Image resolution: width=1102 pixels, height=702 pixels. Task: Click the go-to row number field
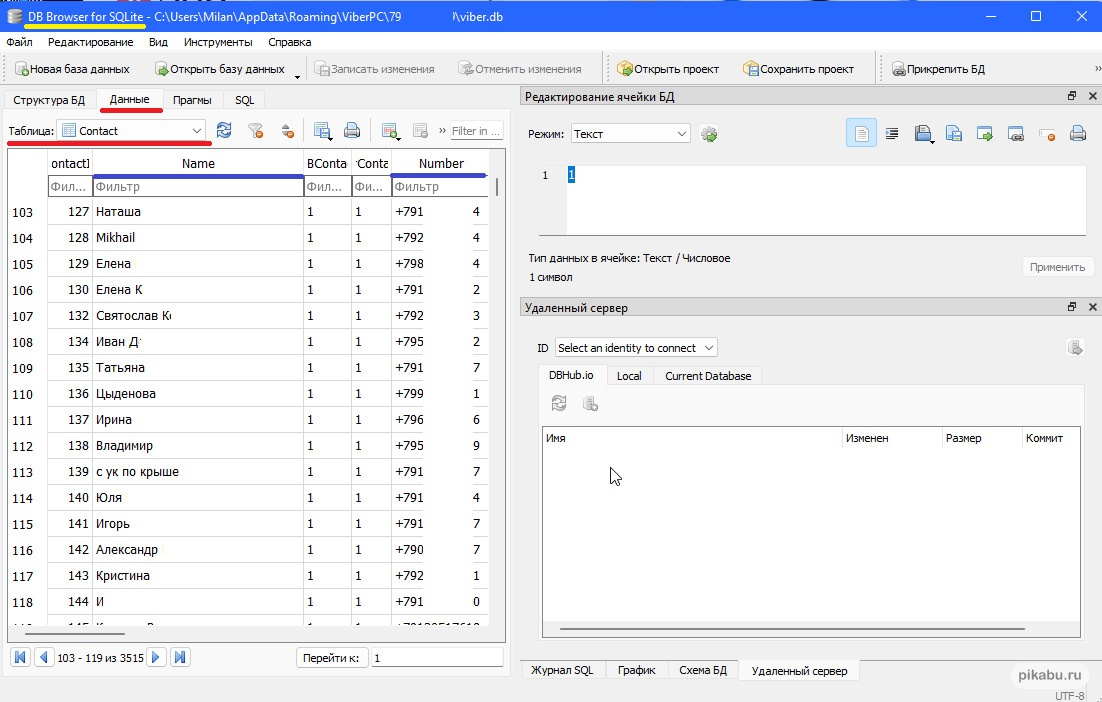tap(436, 658)
